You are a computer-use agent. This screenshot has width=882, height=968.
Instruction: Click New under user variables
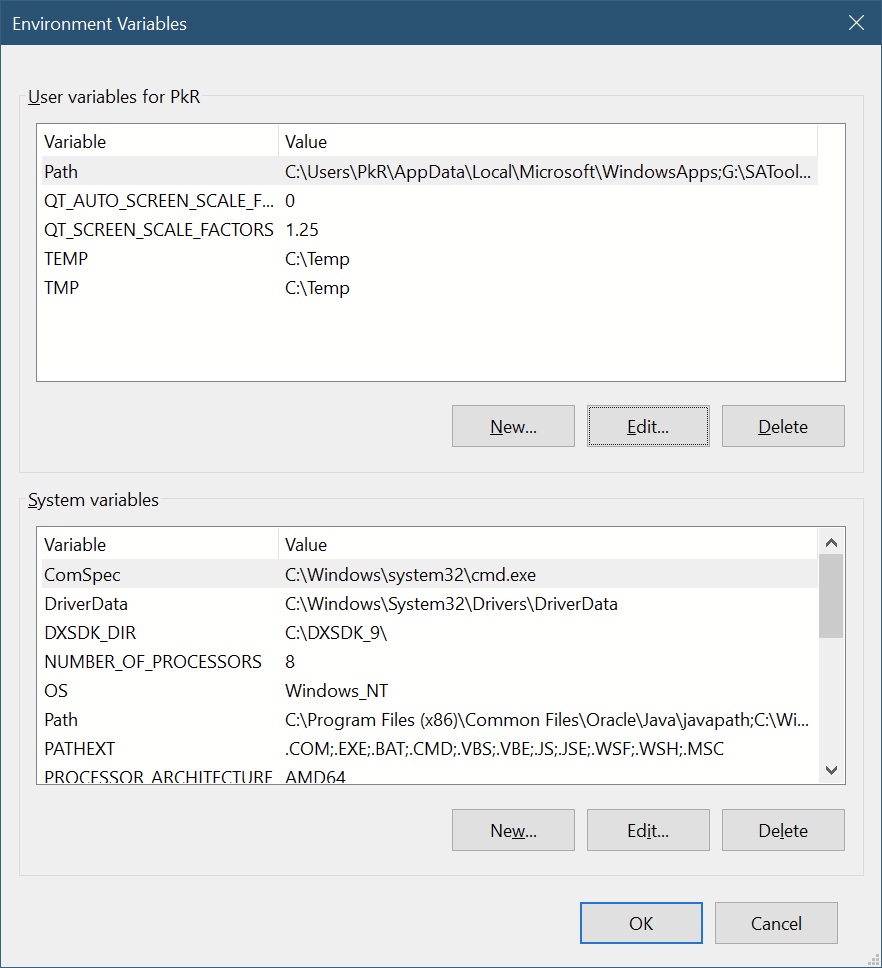(x=513, y=426)
